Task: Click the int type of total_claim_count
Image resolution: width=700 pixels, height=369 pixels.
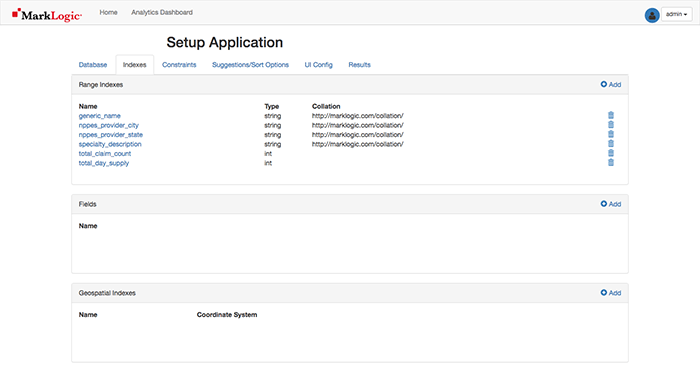Action: (268, 153)
